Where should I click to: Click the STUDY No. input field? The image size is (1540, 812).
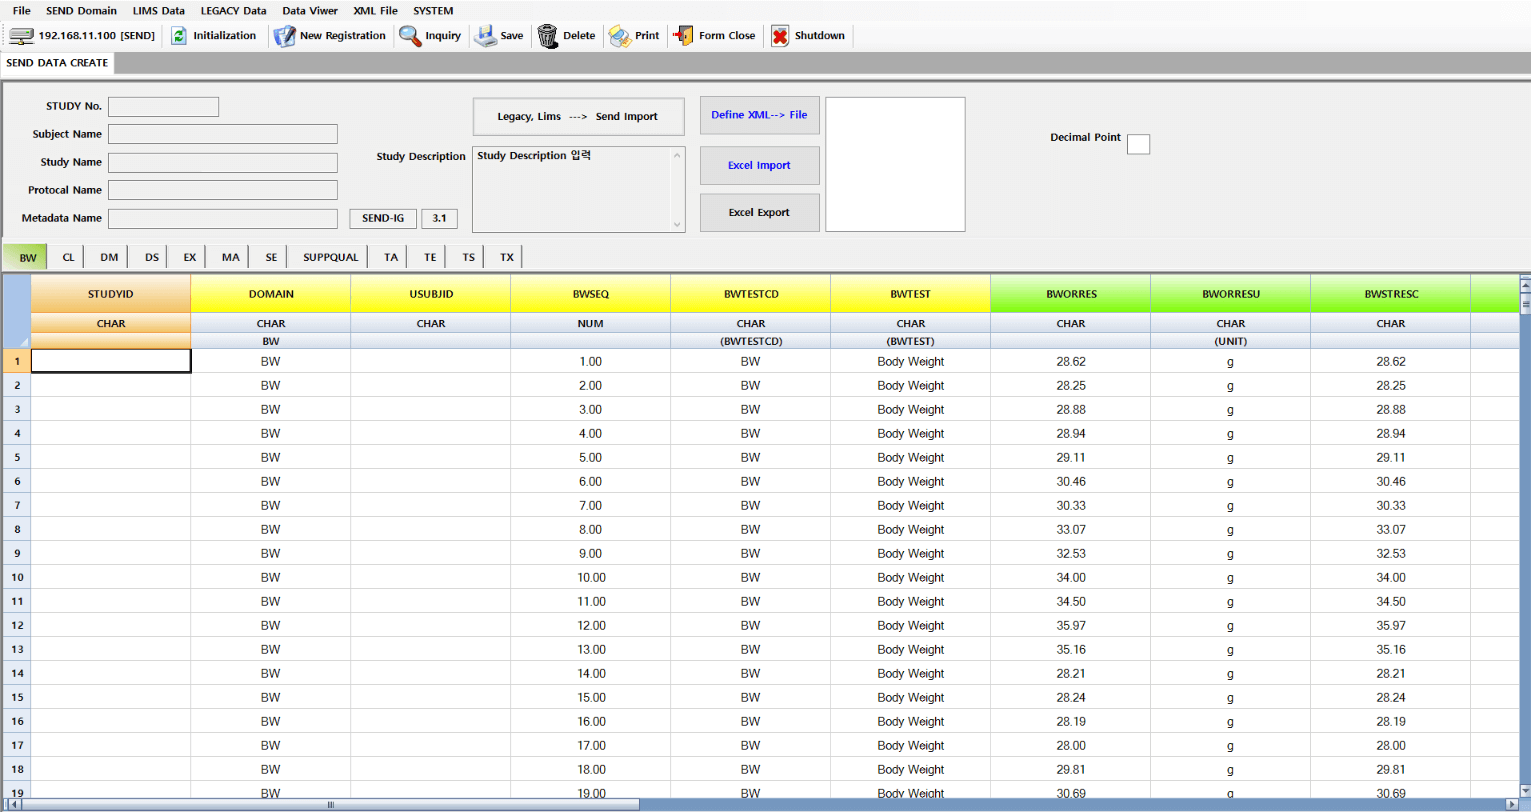(163, 107)
